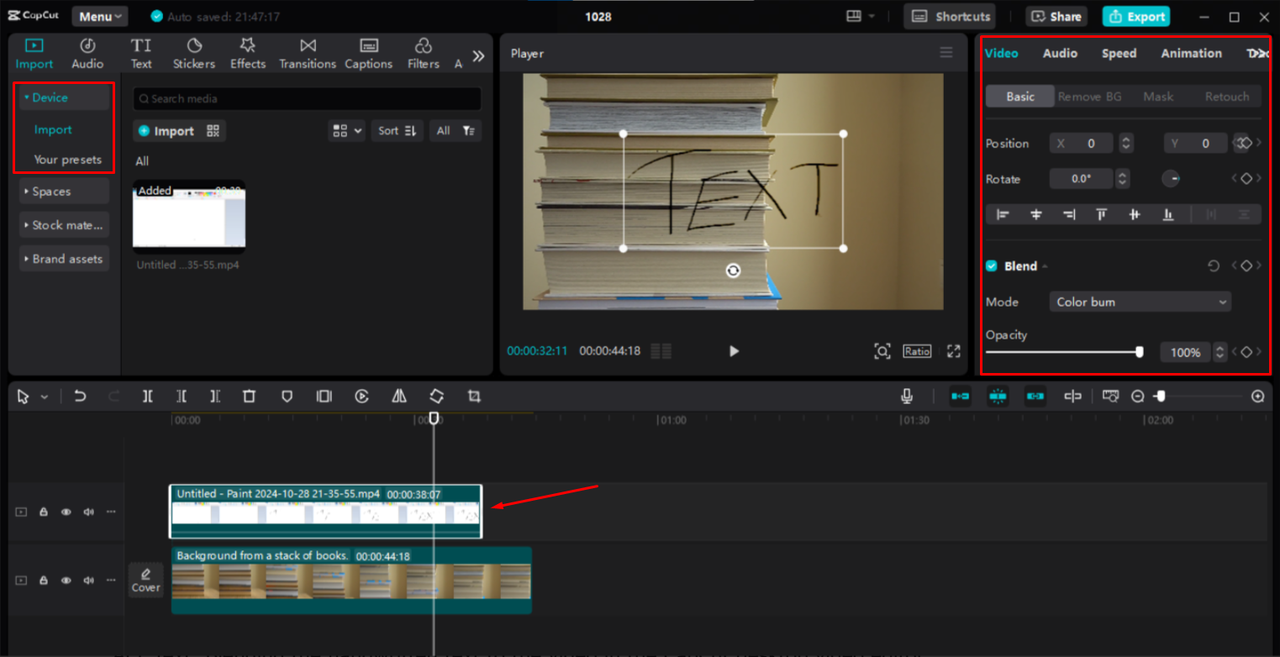Open the Captions tab
Viewport: 1280px width, 657px height.
[369, 53]
